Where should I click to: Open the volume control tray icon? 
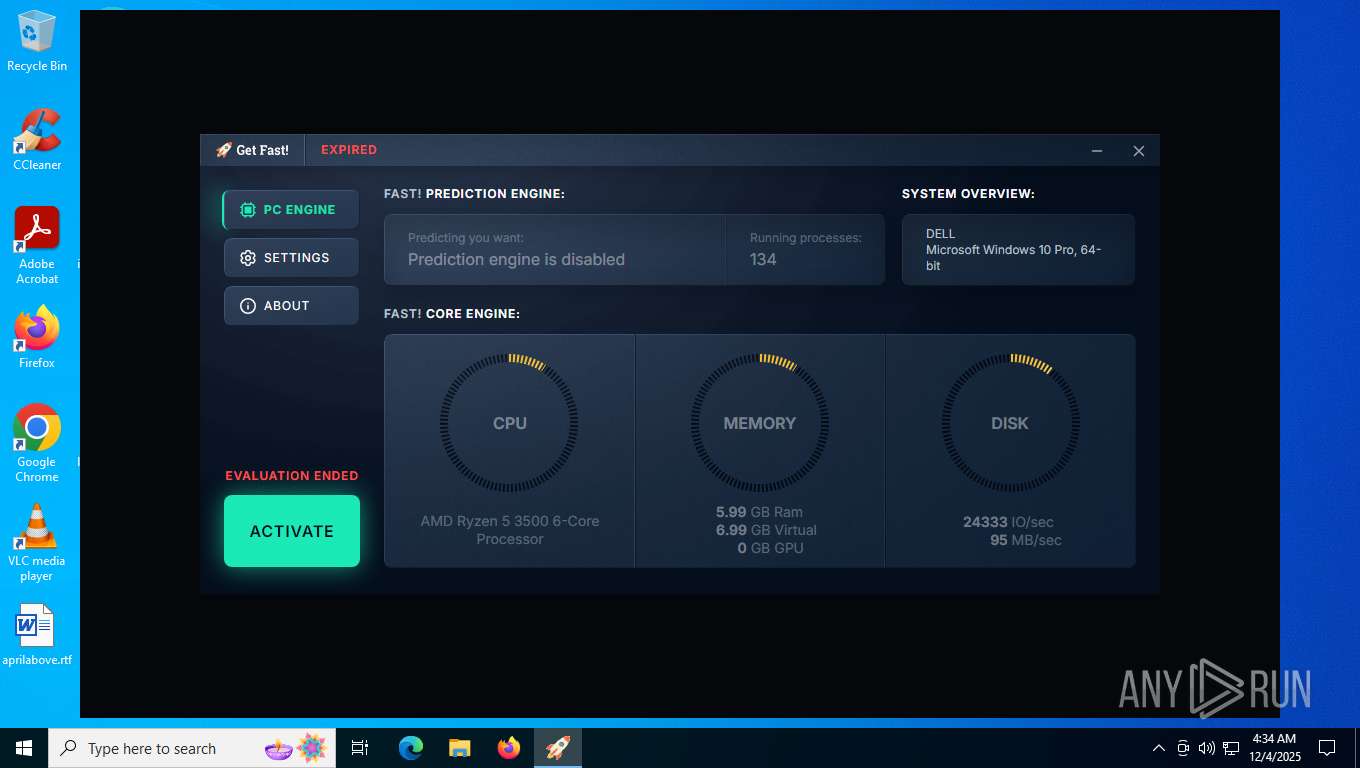1207,748
